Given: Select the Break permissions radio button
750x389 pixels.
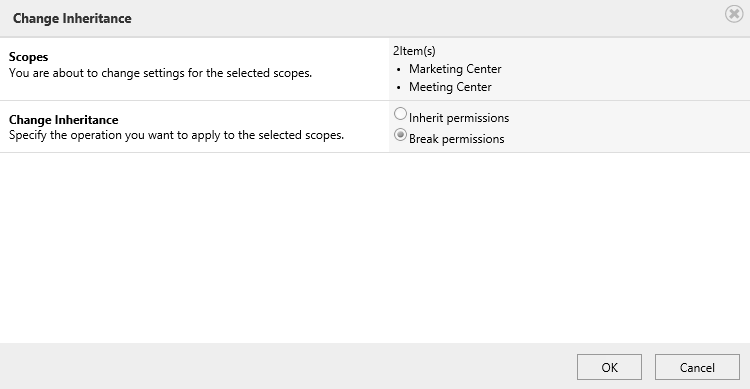Looking at the screenshot, I should click(400, 135).
